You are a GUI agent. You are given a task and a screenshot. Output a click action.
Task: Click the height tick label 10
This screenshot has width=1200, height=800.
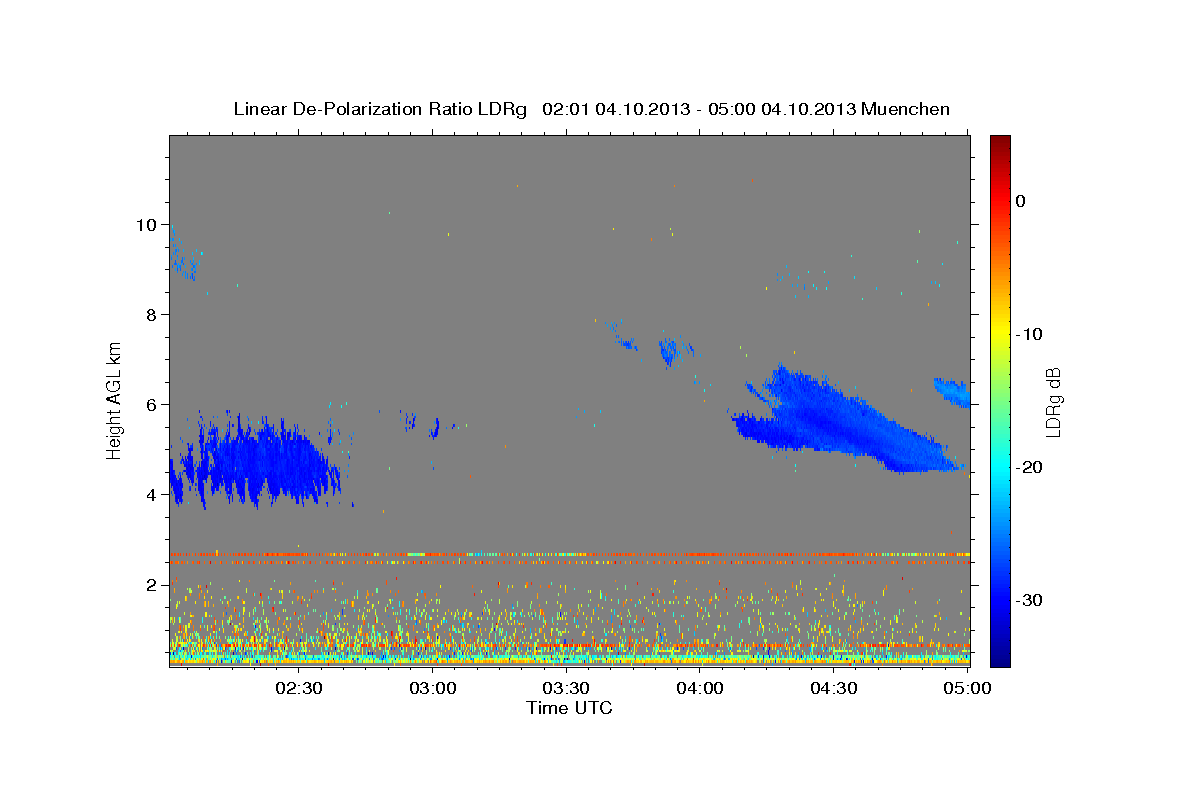146,225
